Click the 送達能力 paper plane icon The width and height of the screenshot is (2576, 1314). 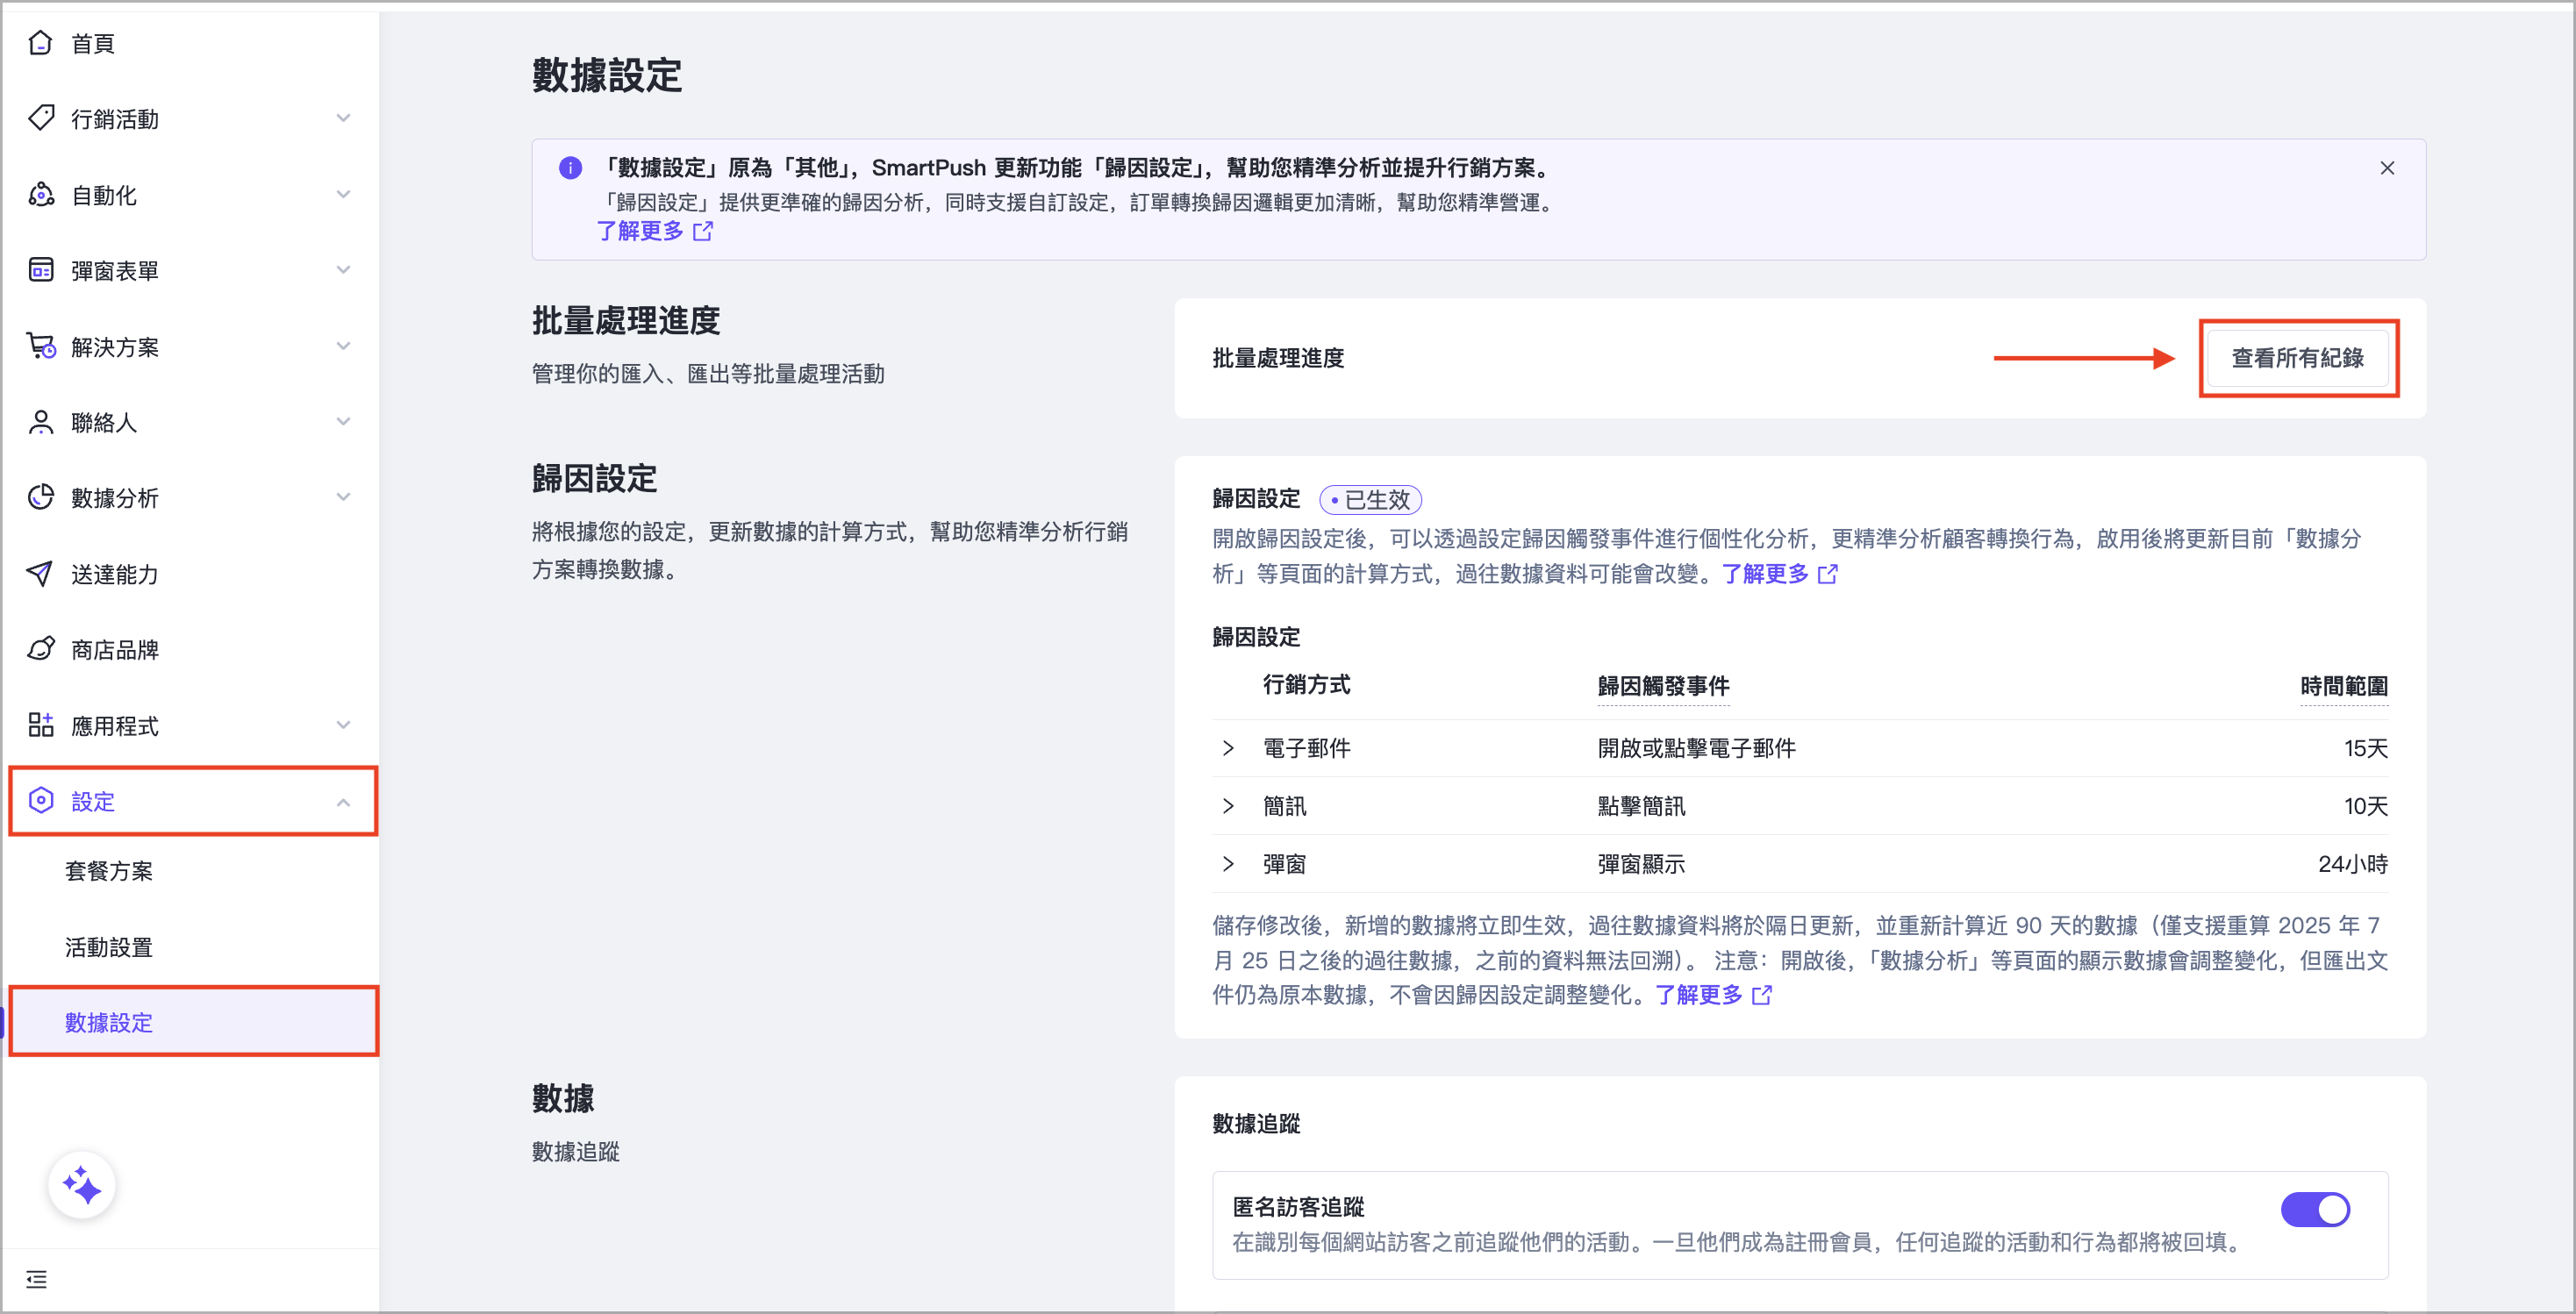point(40,574)
